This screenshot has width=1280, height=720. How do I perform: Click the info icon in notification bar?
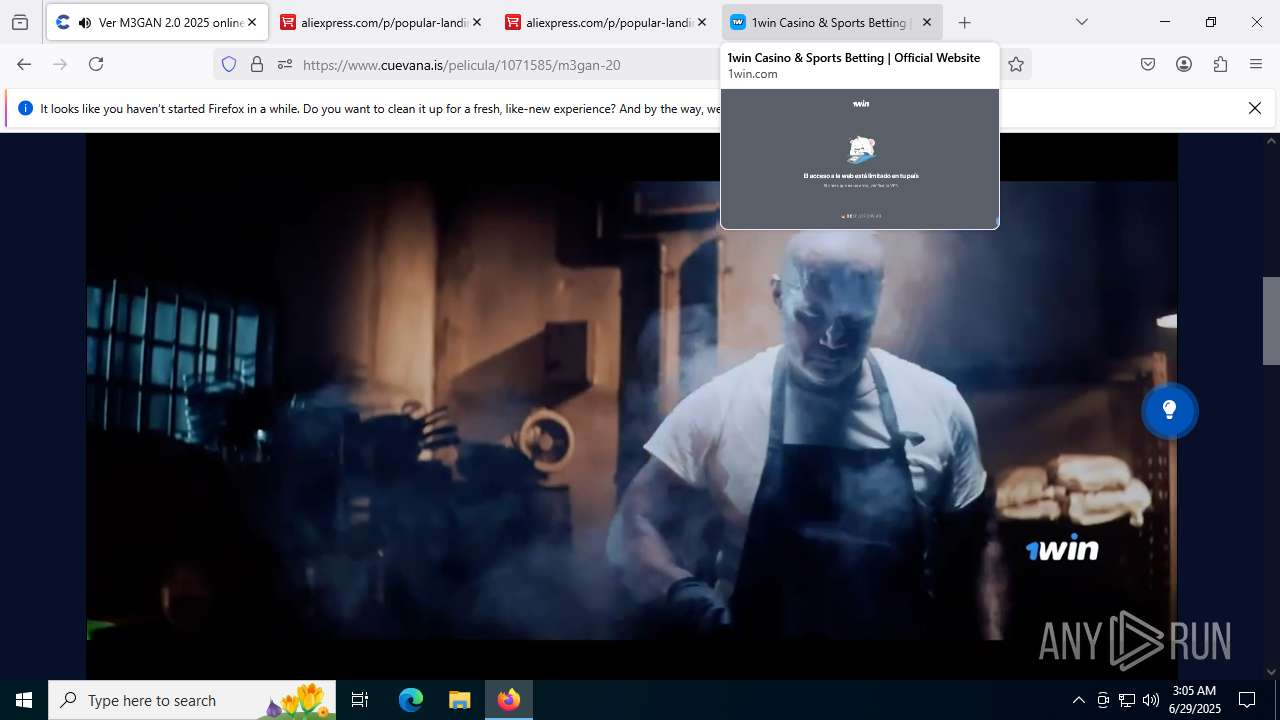(25, 108)
